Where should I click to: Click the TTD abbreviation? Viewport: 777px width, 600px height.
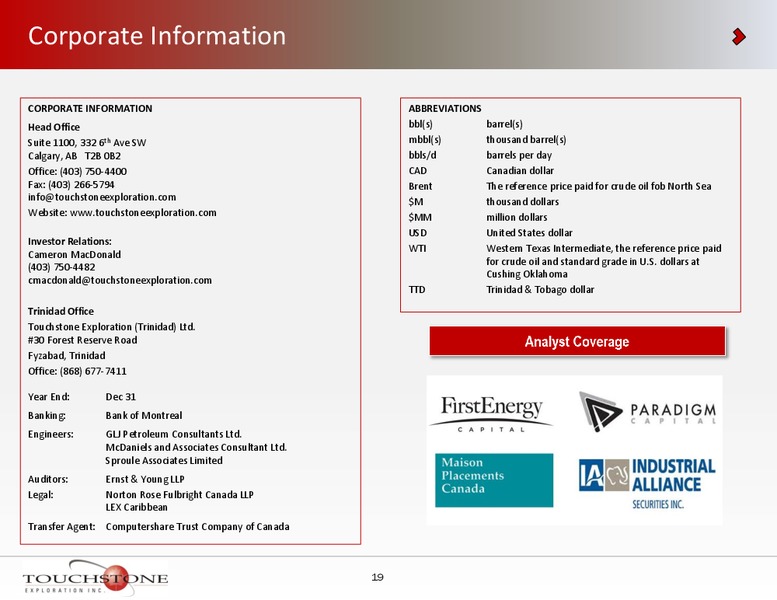click(417, 290)
